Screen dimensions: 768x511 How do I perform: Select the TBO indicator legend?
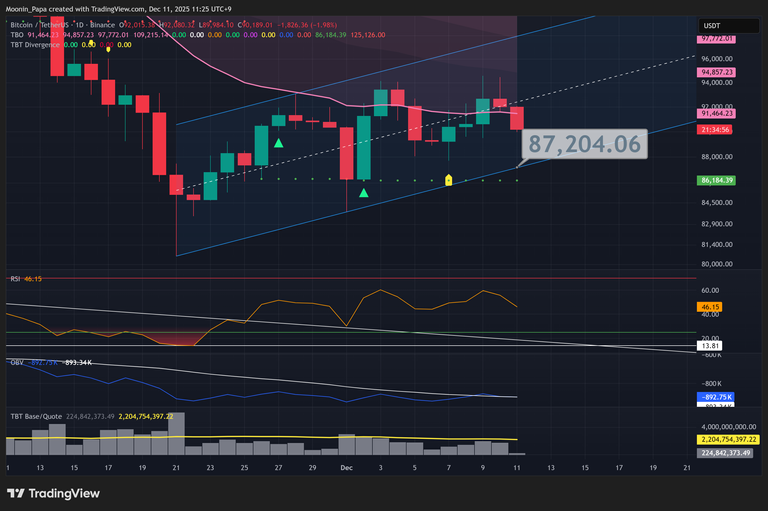(x=17, y=34)
